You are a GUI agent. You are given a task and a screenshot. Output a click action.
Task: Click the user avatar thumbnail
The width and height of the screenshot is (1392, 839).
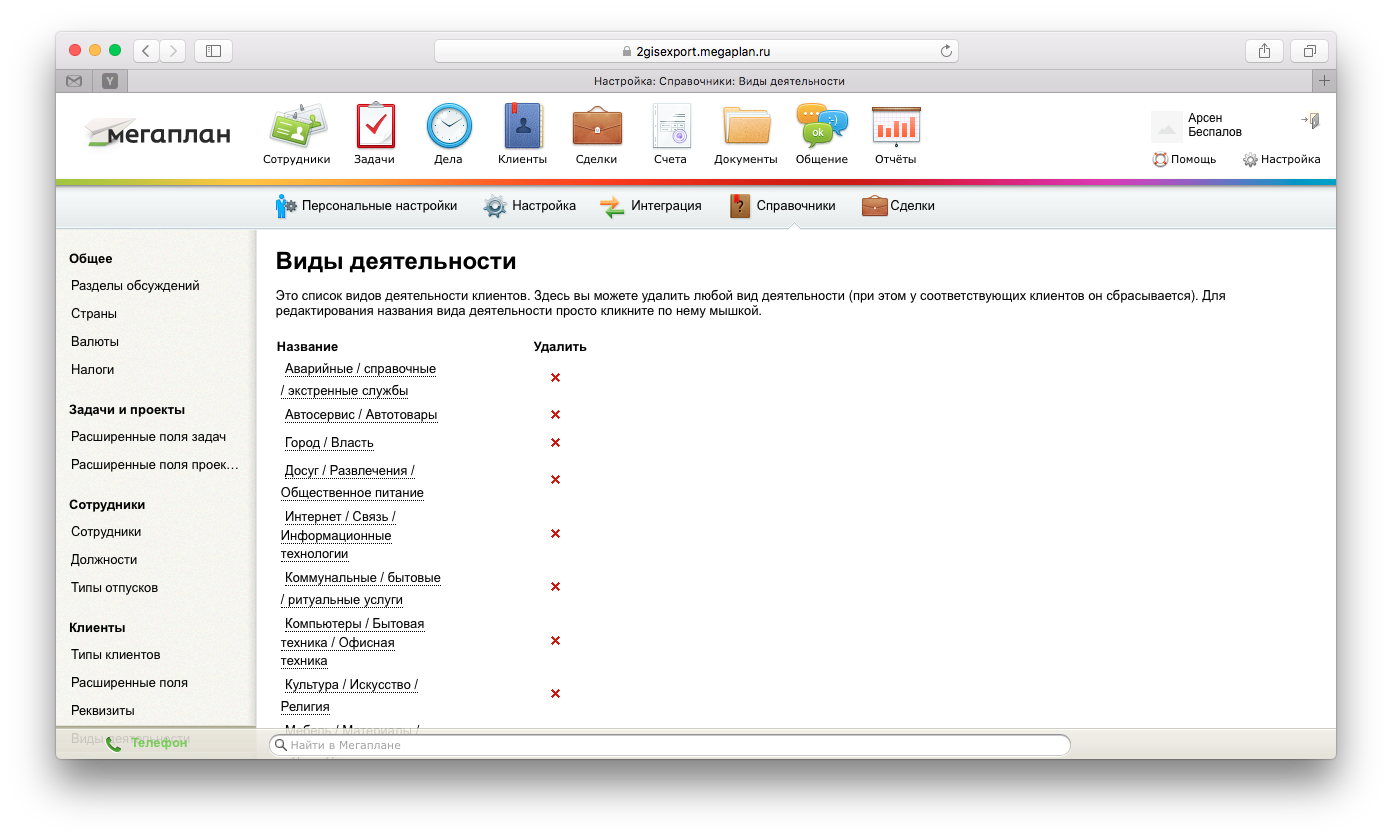(x=1167, y=127)
